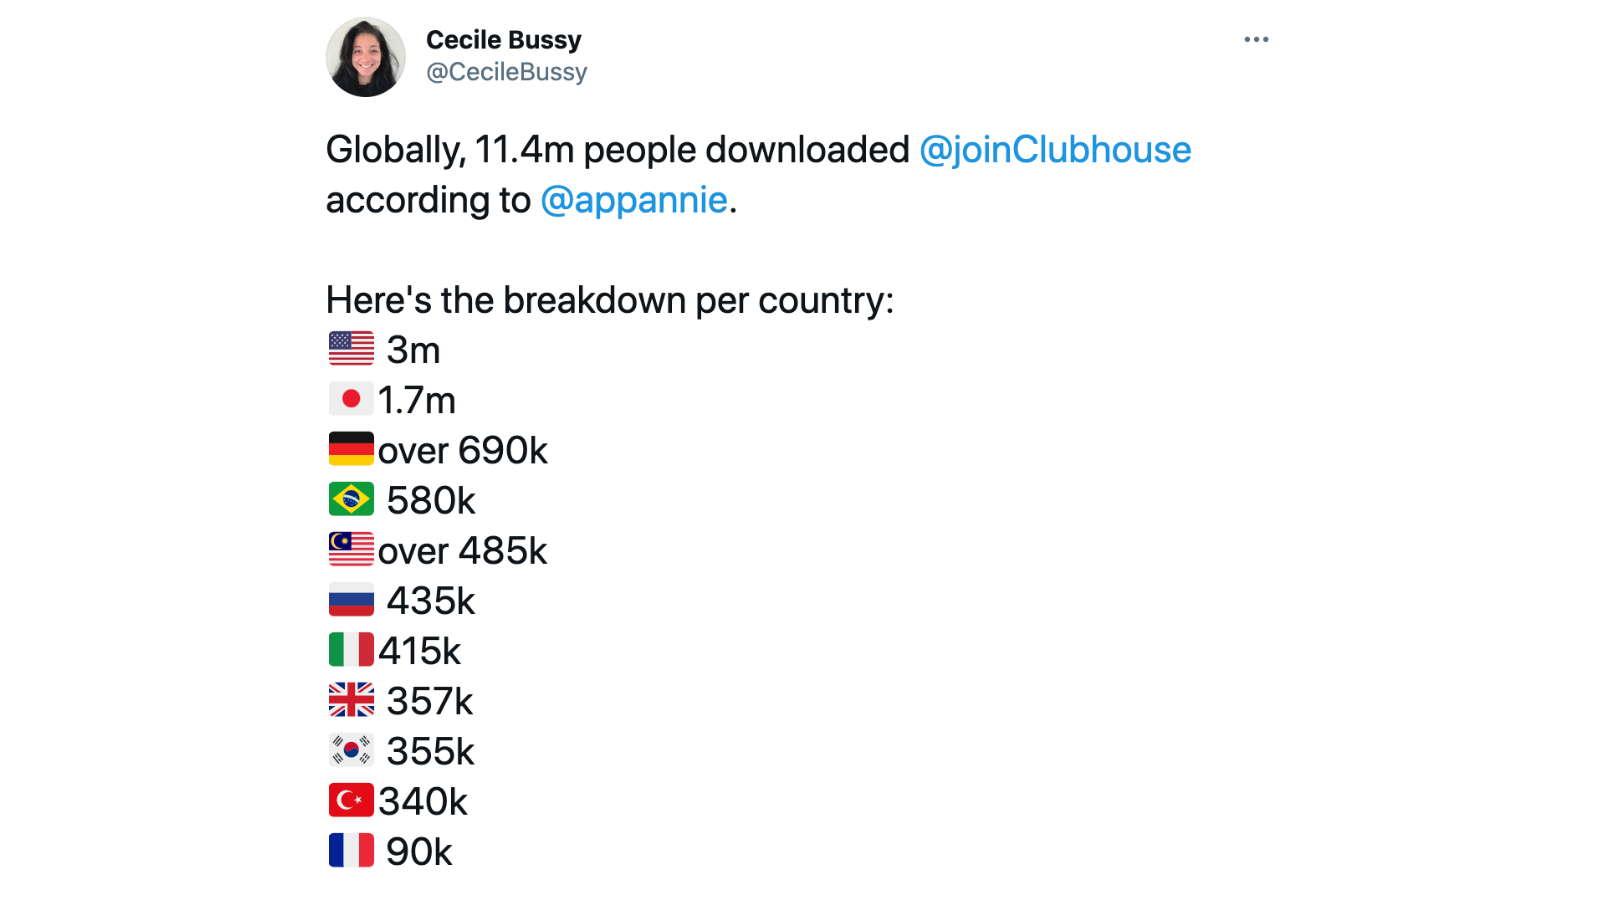Open the @appannie profile link
The width and height of the screenshot is (1600, 900).
(x=634, y=200)
